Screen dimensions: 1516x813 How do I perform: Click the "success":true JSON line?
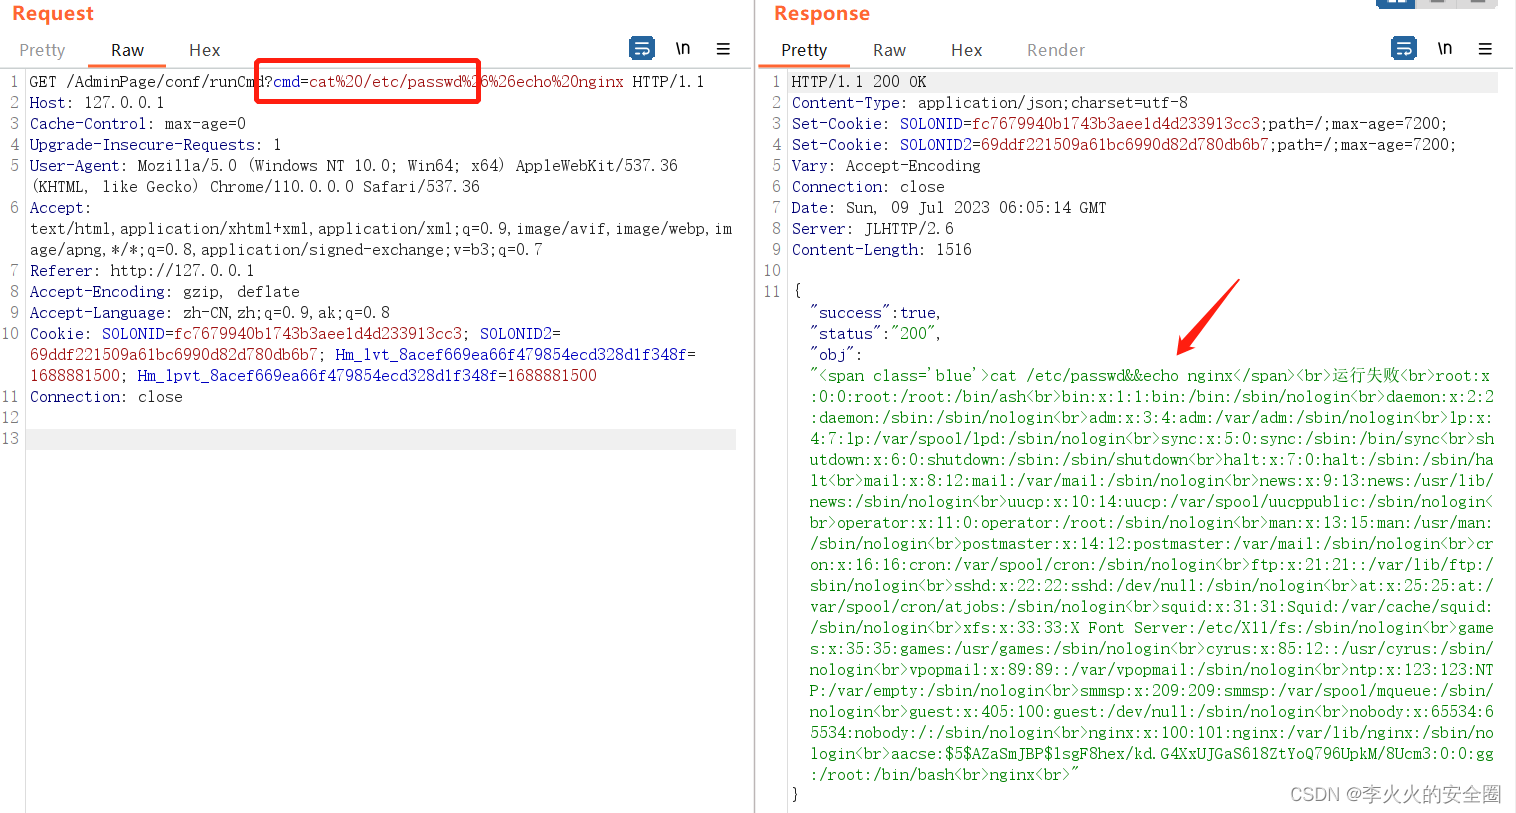click(x=875, y=313)
